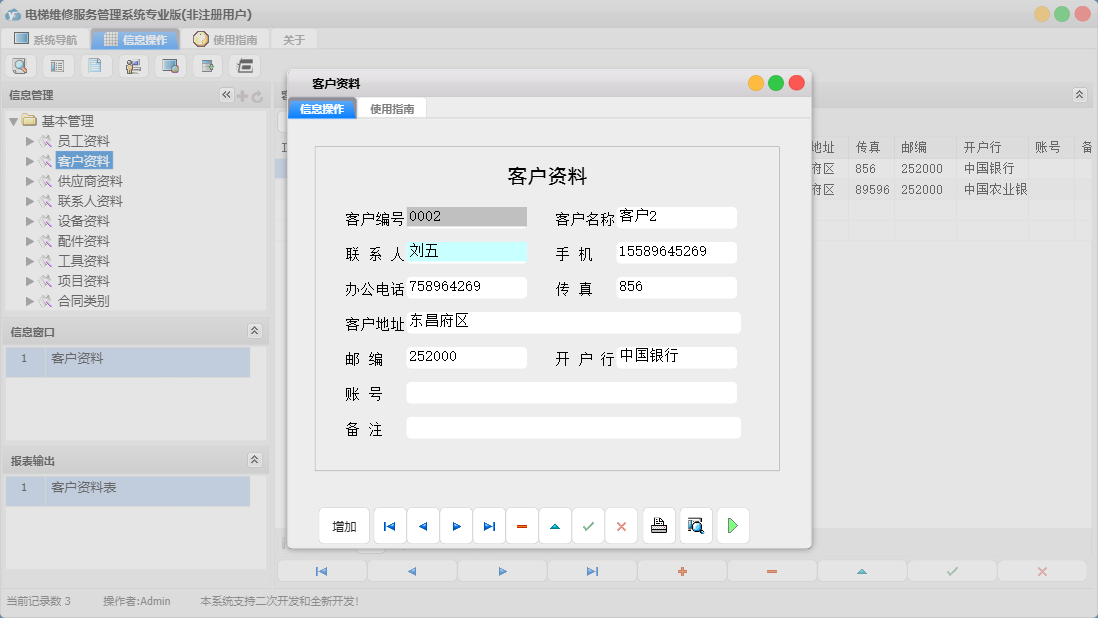Select 客户资料表 in the report output list
The width and height of the screenshot is (1098, 618).
85,490
